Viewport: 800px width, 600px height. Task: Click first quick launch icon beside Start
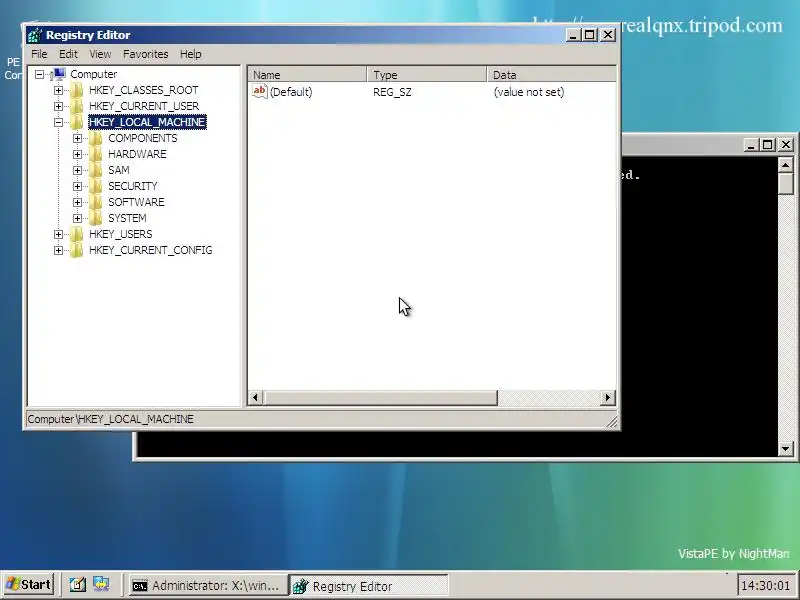click(x=78, y=585)
